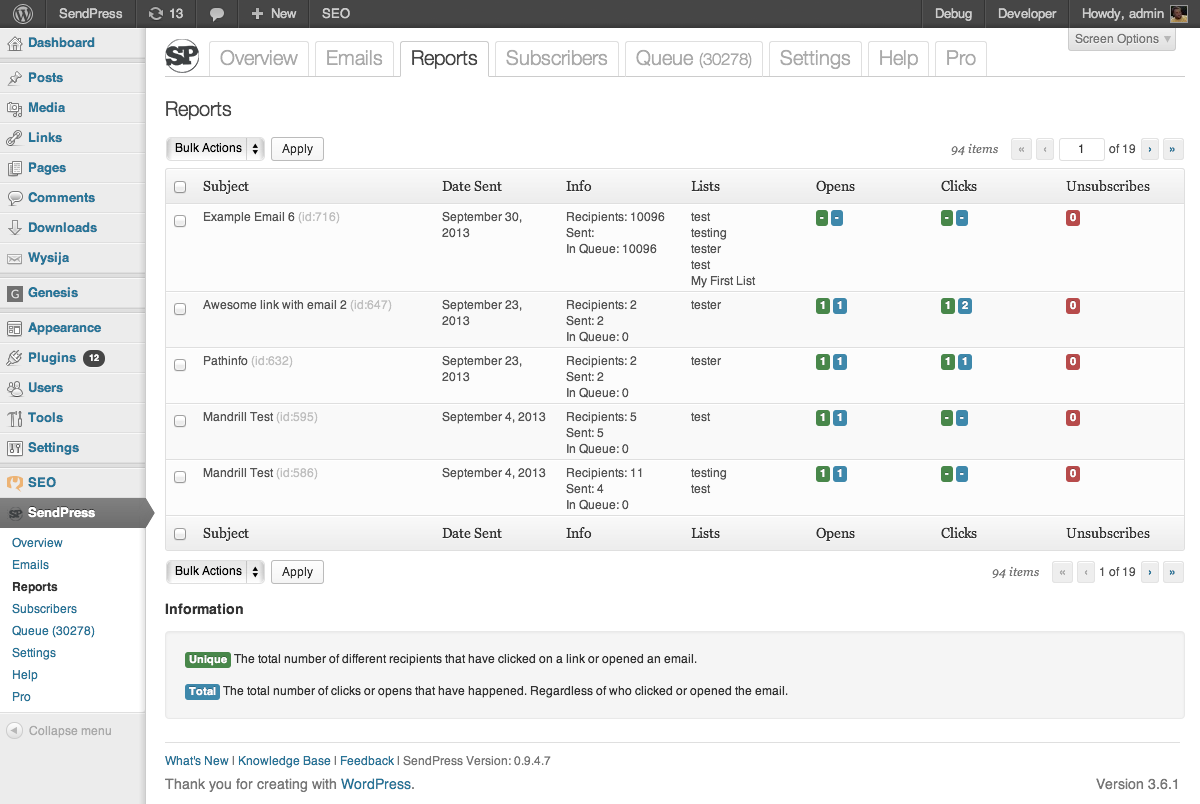This screenshot has width=1200, height=804.
Task: Expand the Screen Options panel
Action: pos(1122,39)
